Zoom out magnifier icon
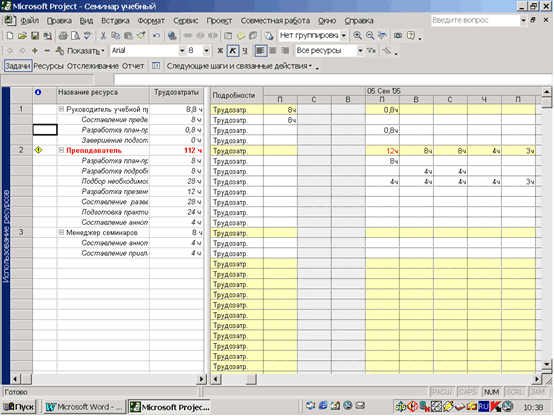Viewport: 554px width, 416px height. pyautogui.click(x=370, y=36)
